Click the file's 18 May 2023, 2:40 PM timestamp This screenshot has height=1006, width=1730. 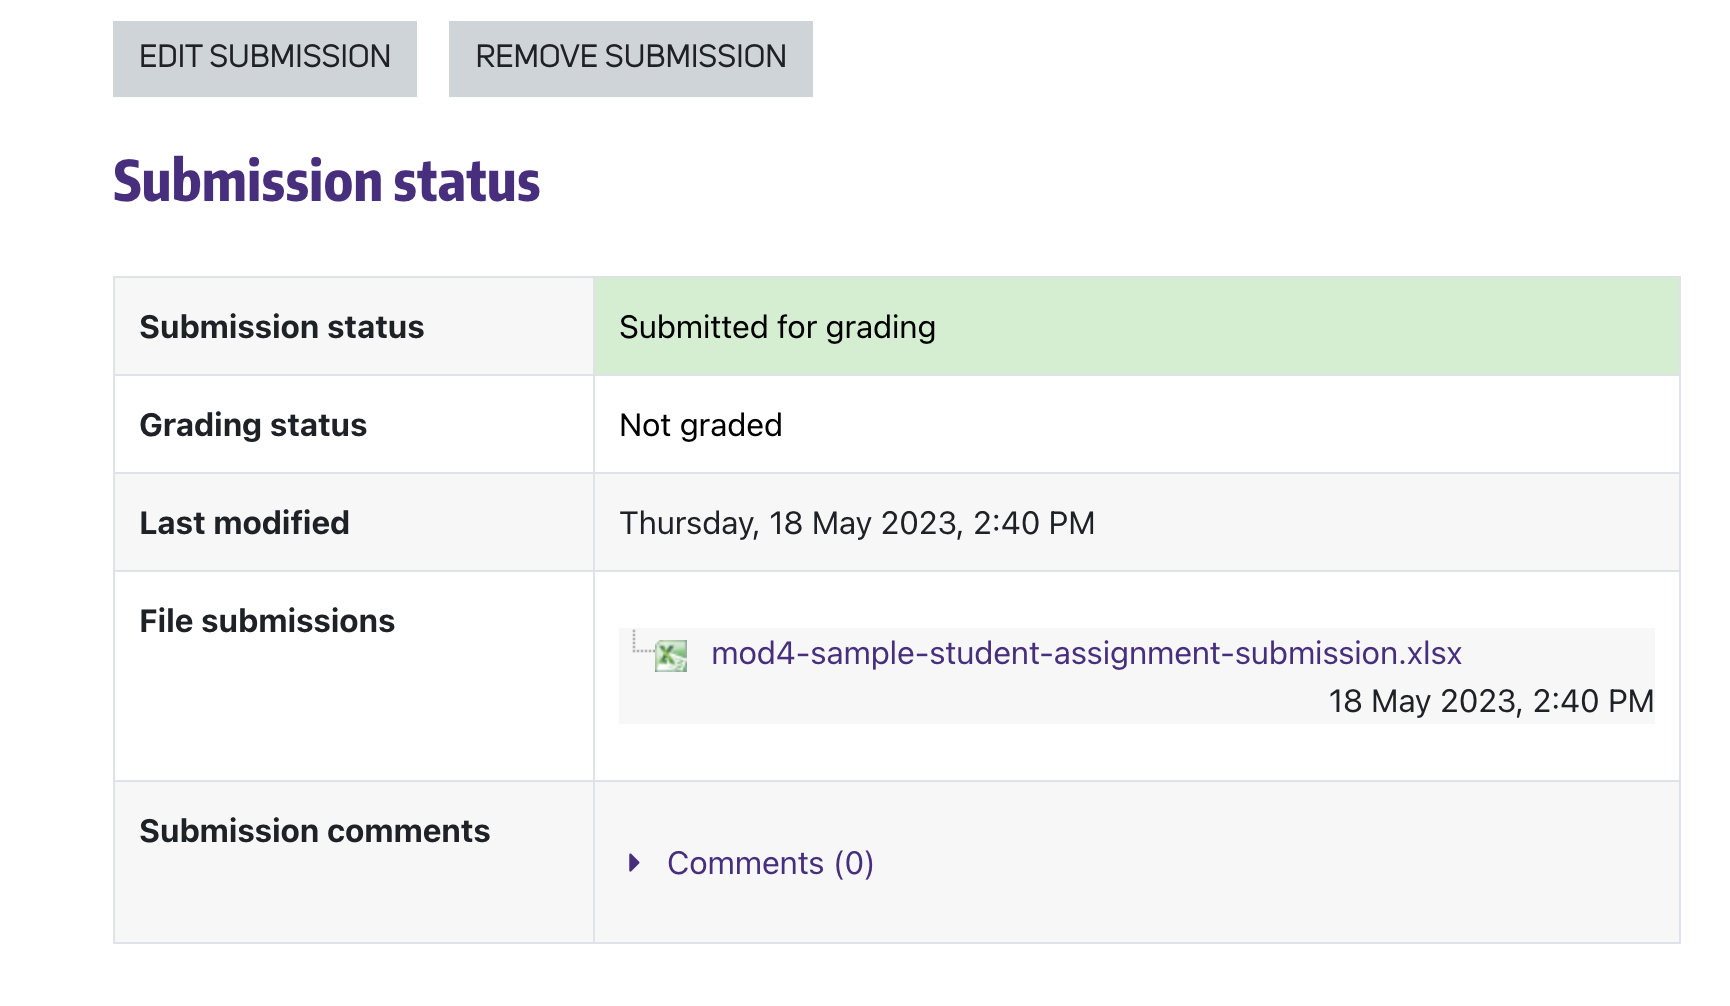click(1490, 701)
